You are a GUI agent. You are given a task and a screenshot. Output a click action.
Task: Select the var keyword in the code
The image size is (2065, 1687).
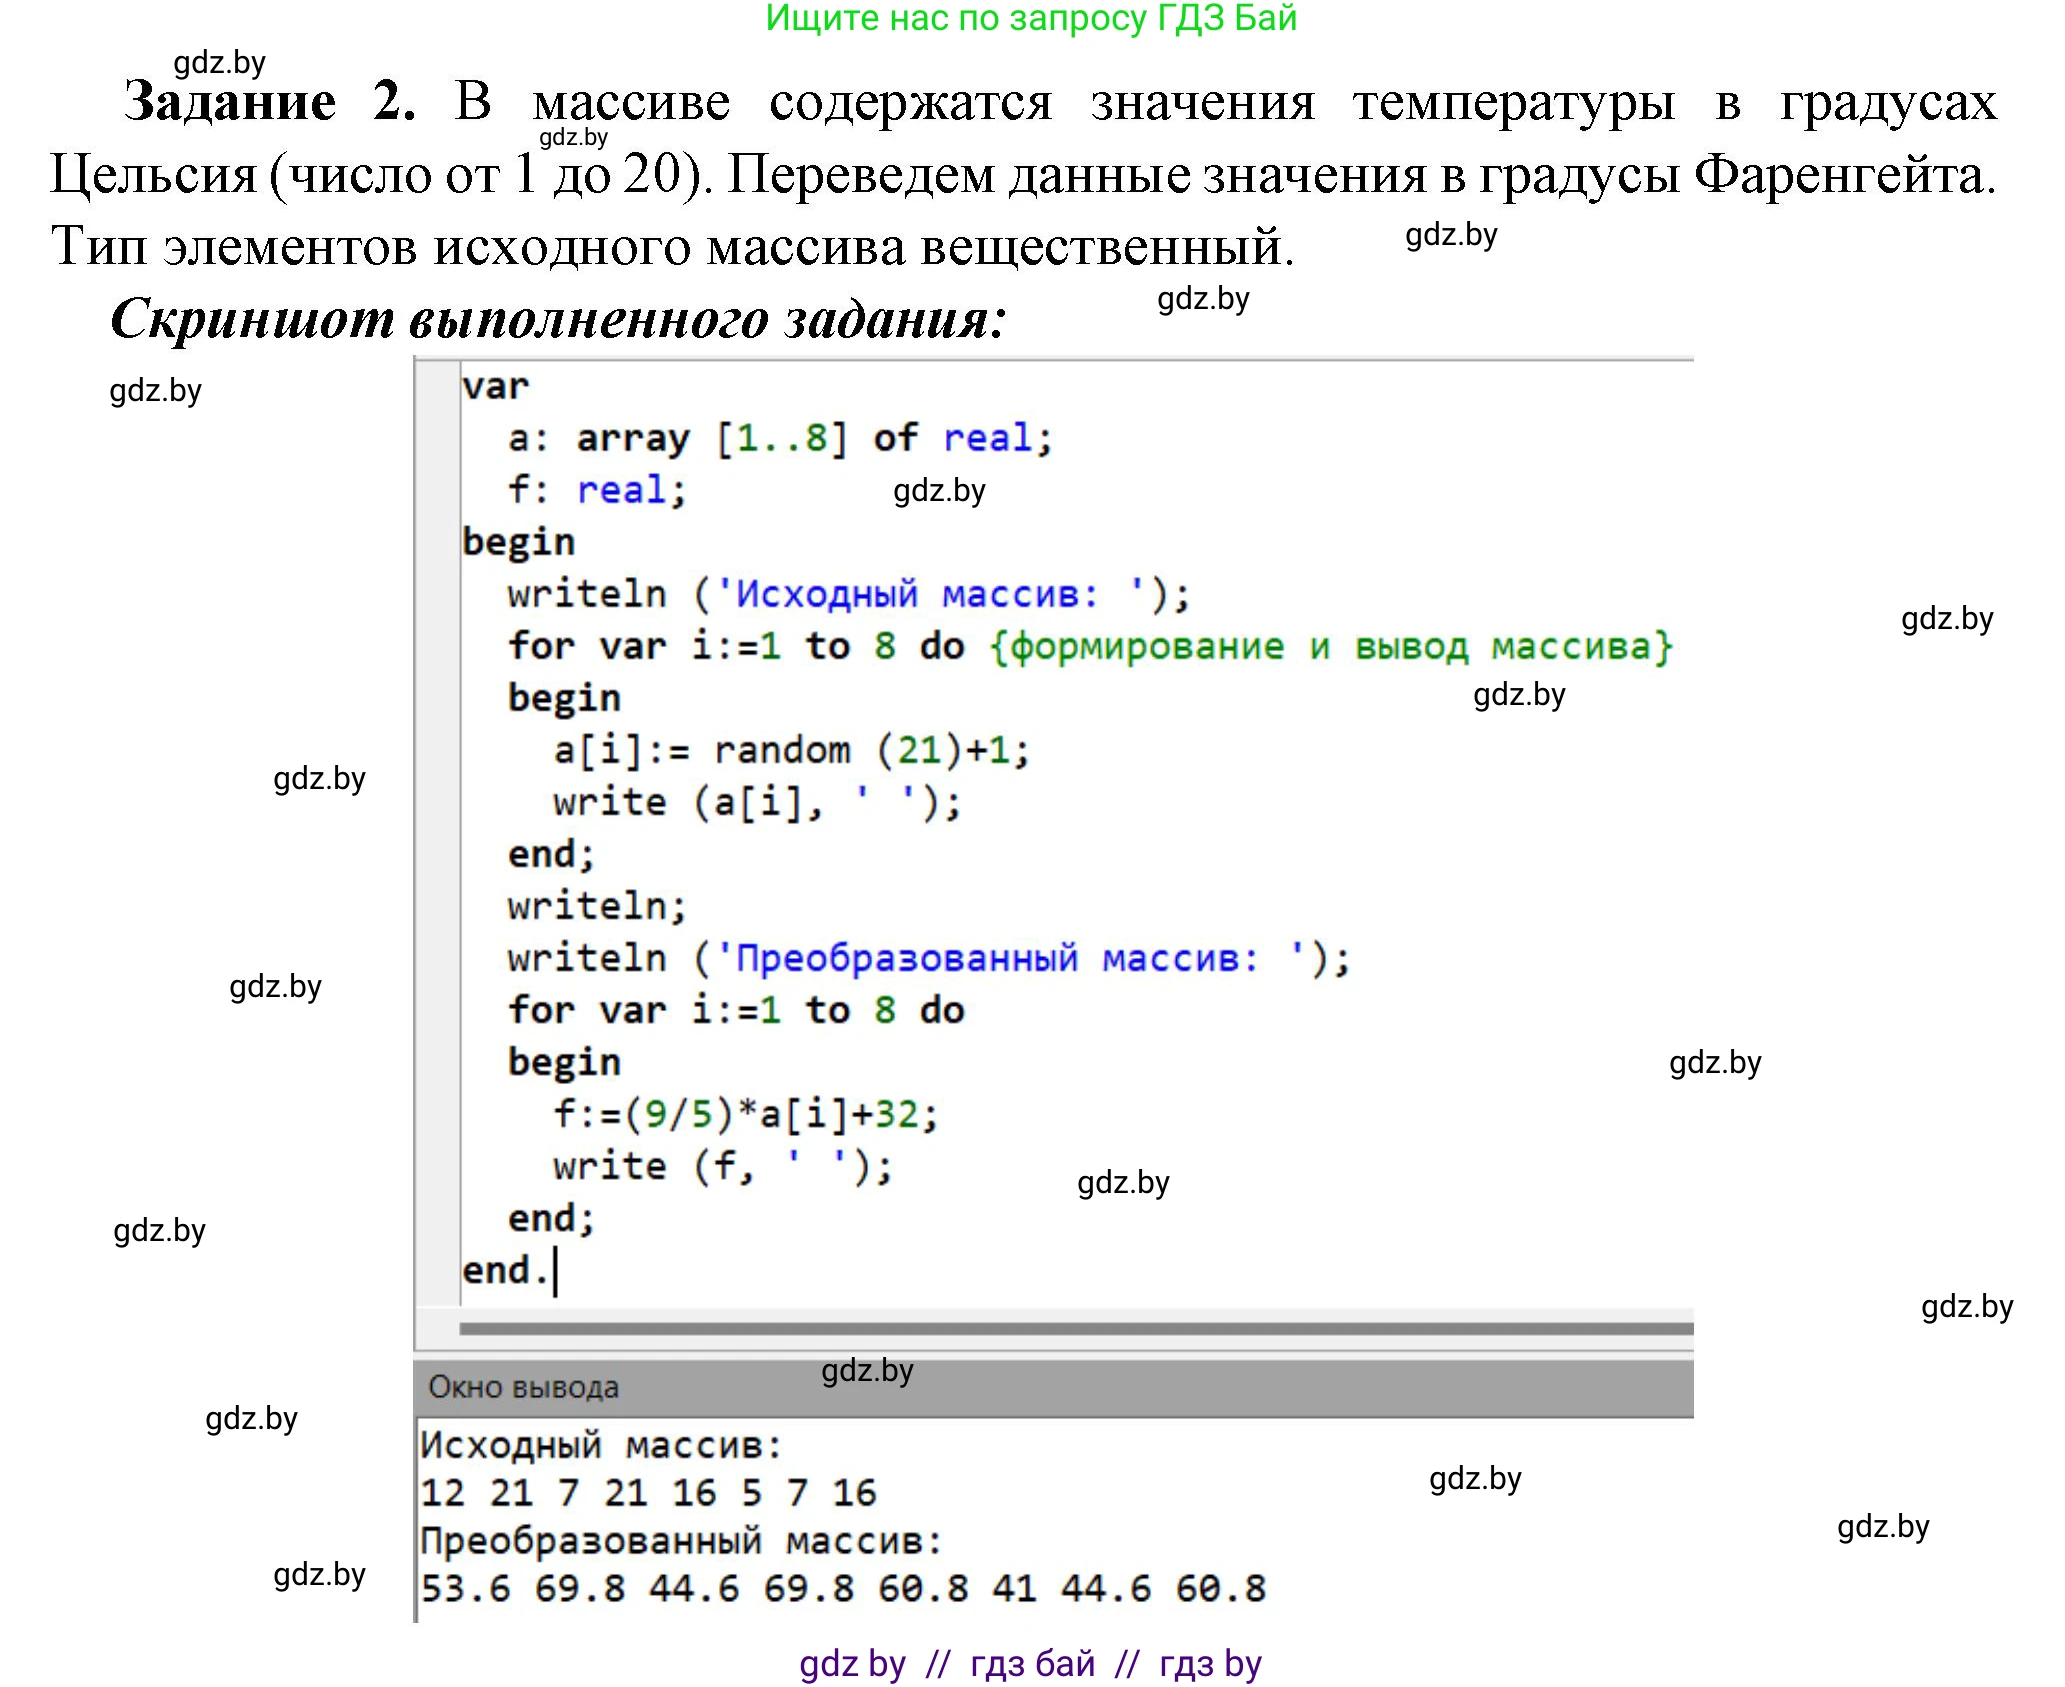coord(492,385)
